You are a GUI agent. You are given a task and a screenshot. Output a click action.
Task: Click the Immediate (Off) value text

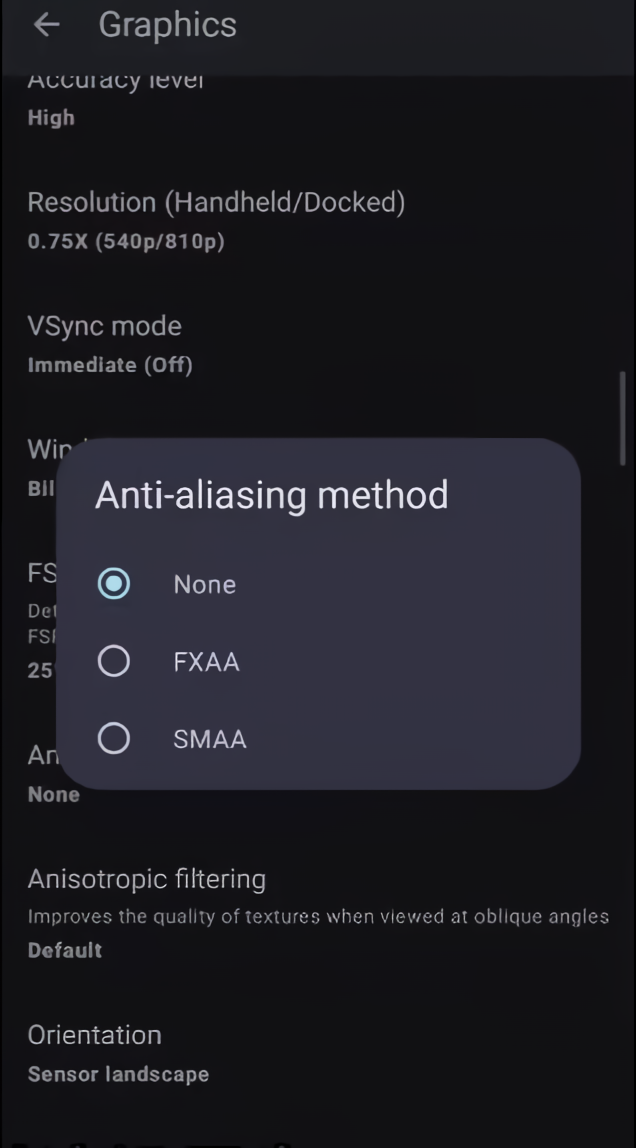(110, 365)
